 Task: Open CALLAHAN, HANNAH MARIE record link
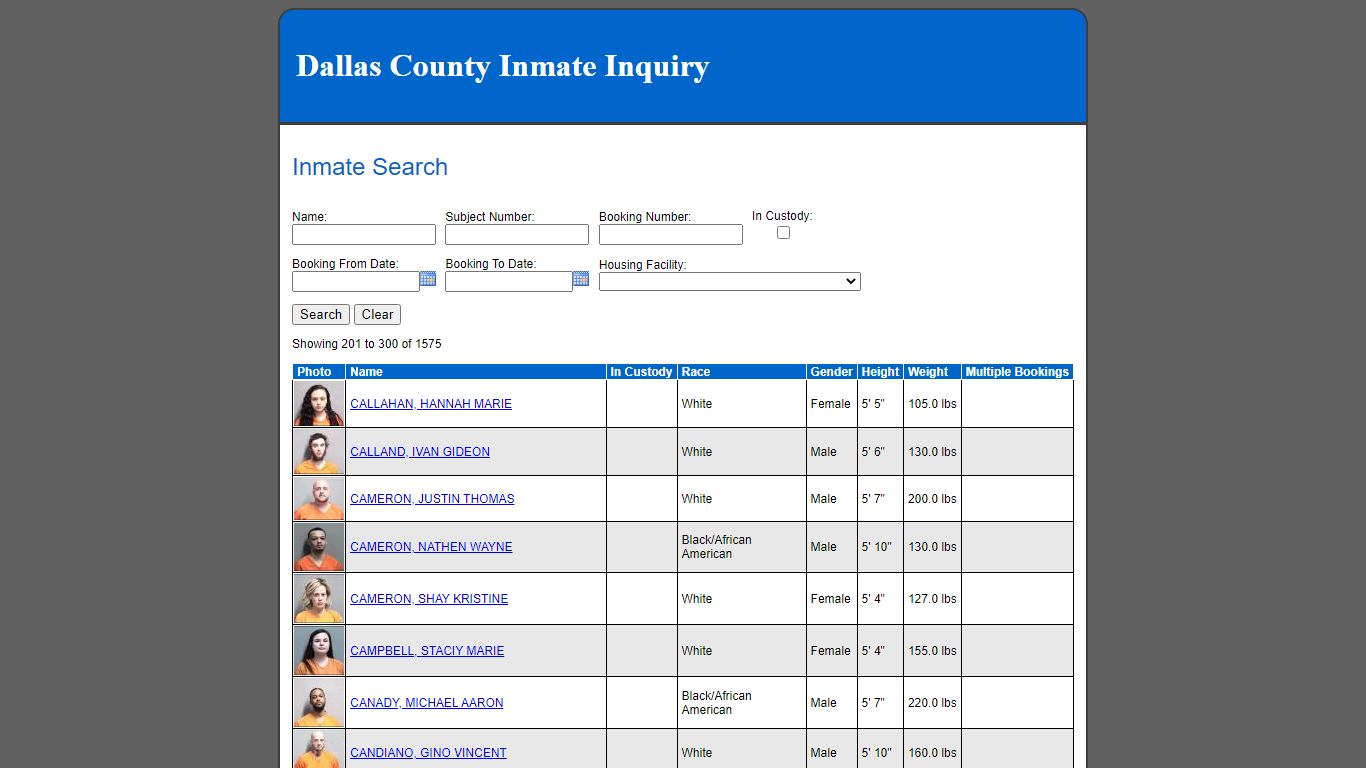pyautogui.click(x=431, y=404)
